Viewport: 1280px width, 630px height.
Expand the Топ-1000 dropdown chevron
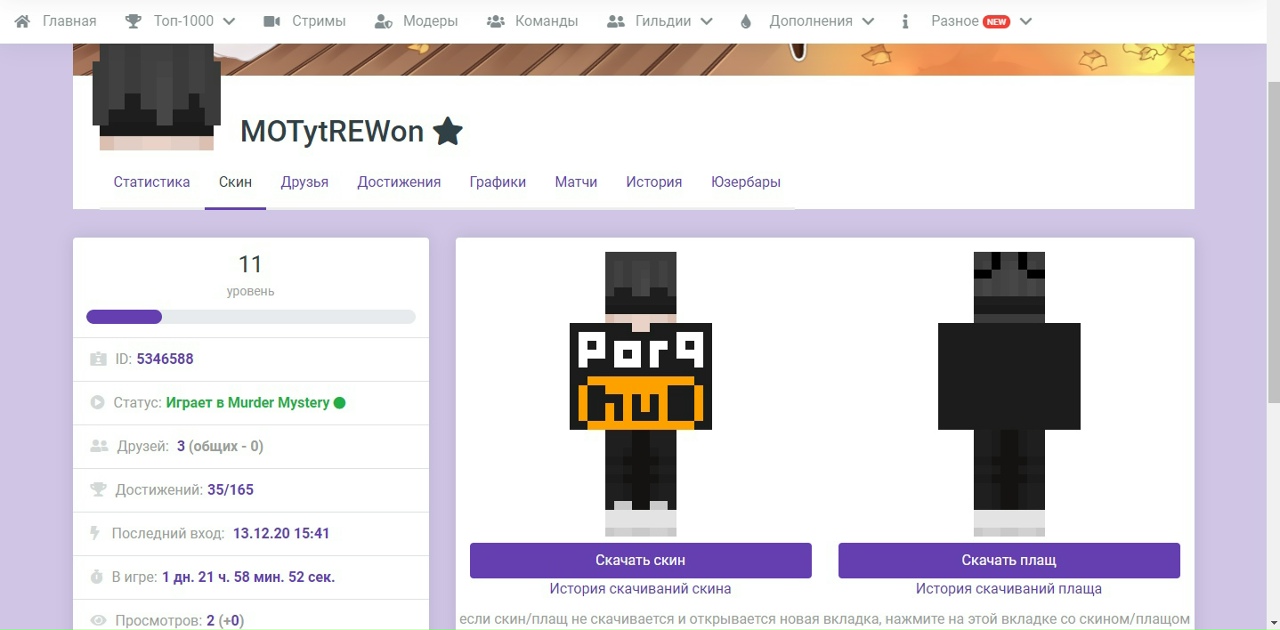pos(229,21)
